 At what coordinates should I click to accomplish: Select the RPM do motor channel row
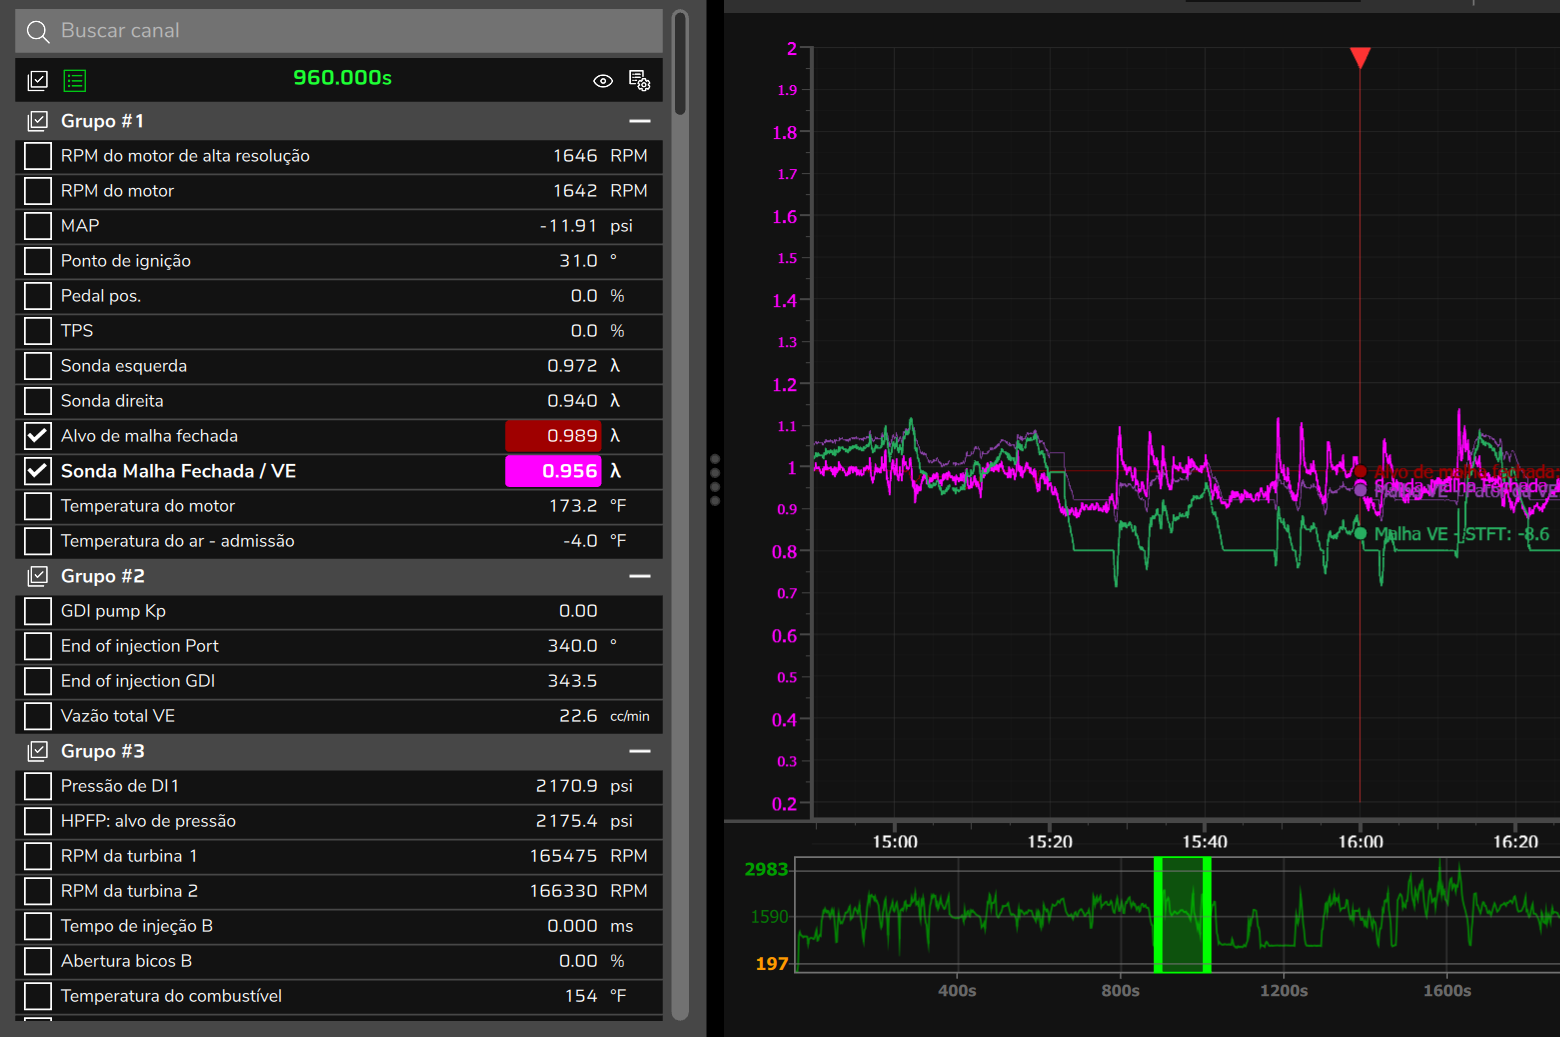tap(339, 191)
